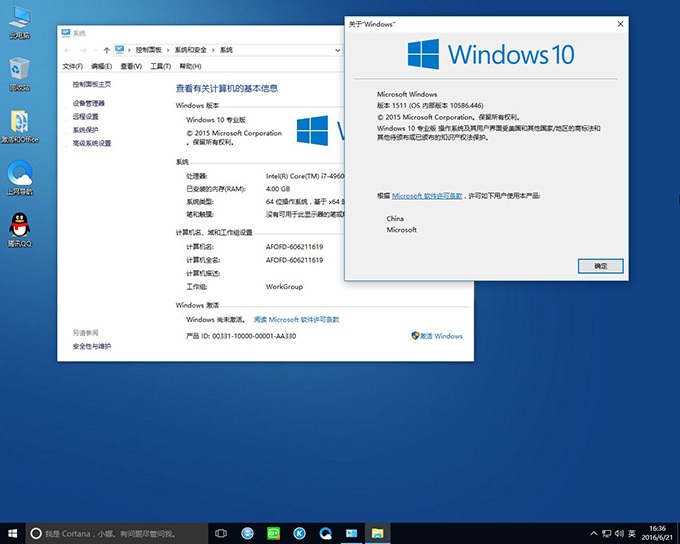Open 高级系统设置 in the sidebar
Image resolution: width=680 pixels, height=544 pixels.
(x=92, y=143)
